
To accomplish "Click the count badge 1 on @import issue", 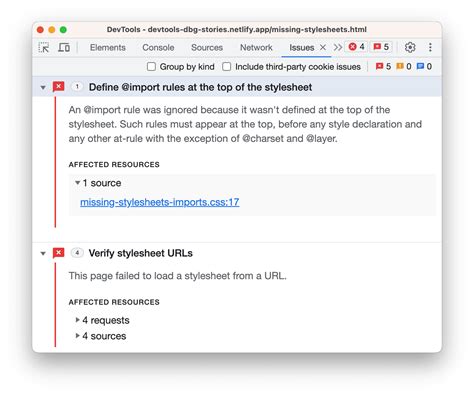I will (x=77, y=87).
